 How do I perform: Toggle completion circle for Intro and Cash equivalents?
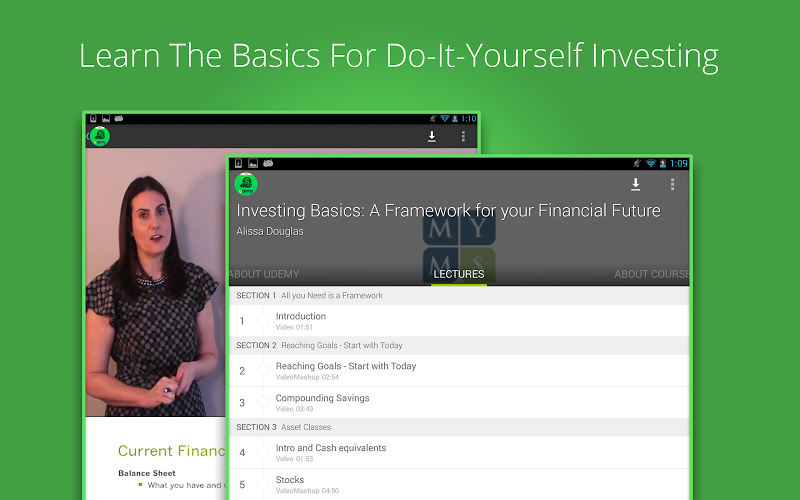(x=263, y=453)
